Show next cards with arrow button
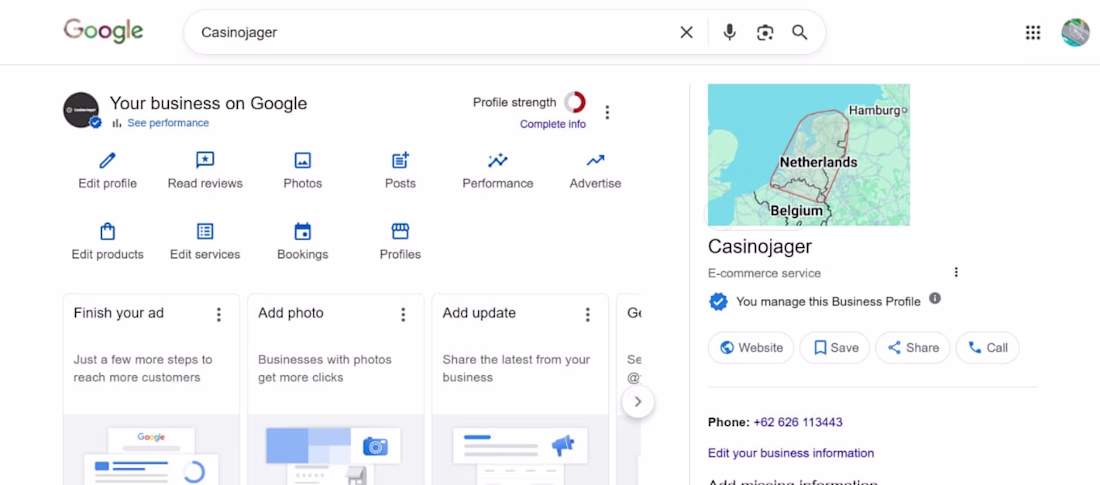 [638, 402]
